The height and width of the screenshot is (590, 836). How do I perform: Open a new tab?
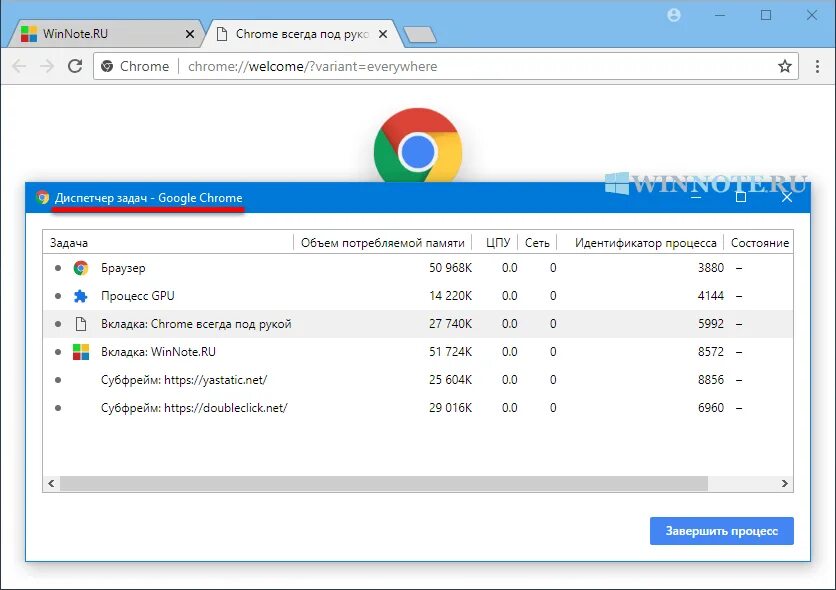point(420,35)
